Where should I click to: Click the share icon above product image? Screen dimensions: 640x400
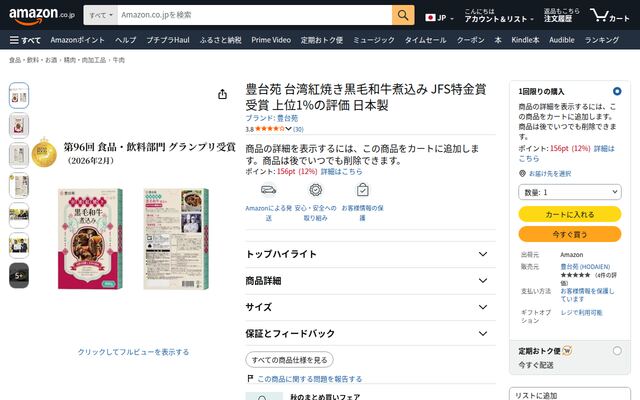pos(222,94)
